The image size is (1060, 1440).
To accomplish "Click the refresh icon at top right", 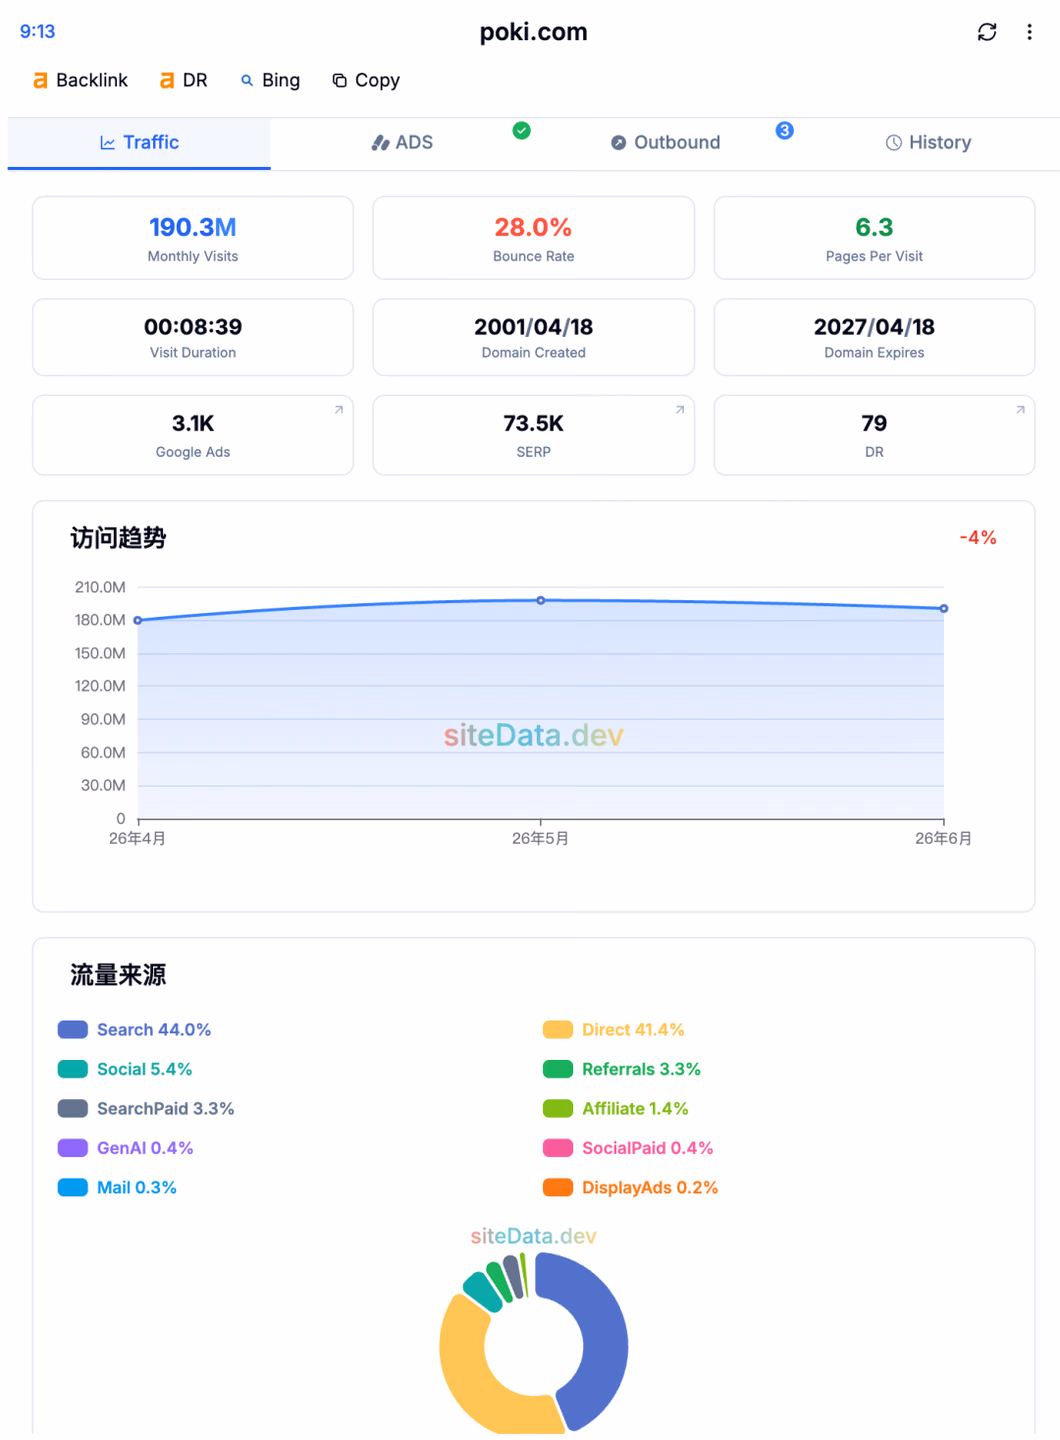I will coord(987,32).
